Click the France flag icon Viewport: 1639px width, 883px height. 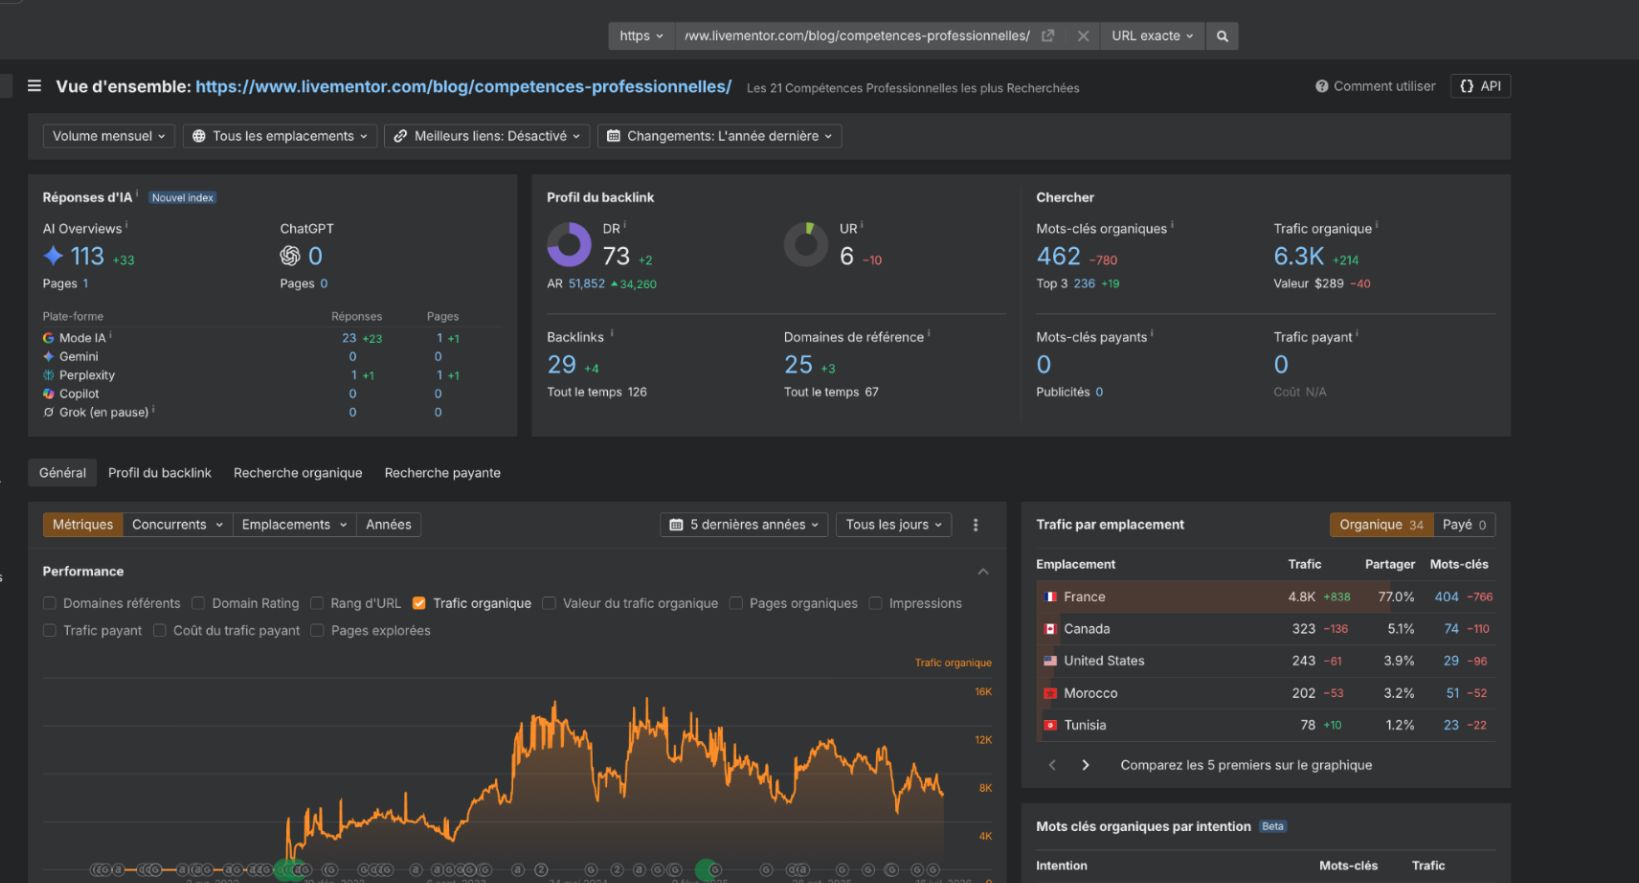(1050, 597)
